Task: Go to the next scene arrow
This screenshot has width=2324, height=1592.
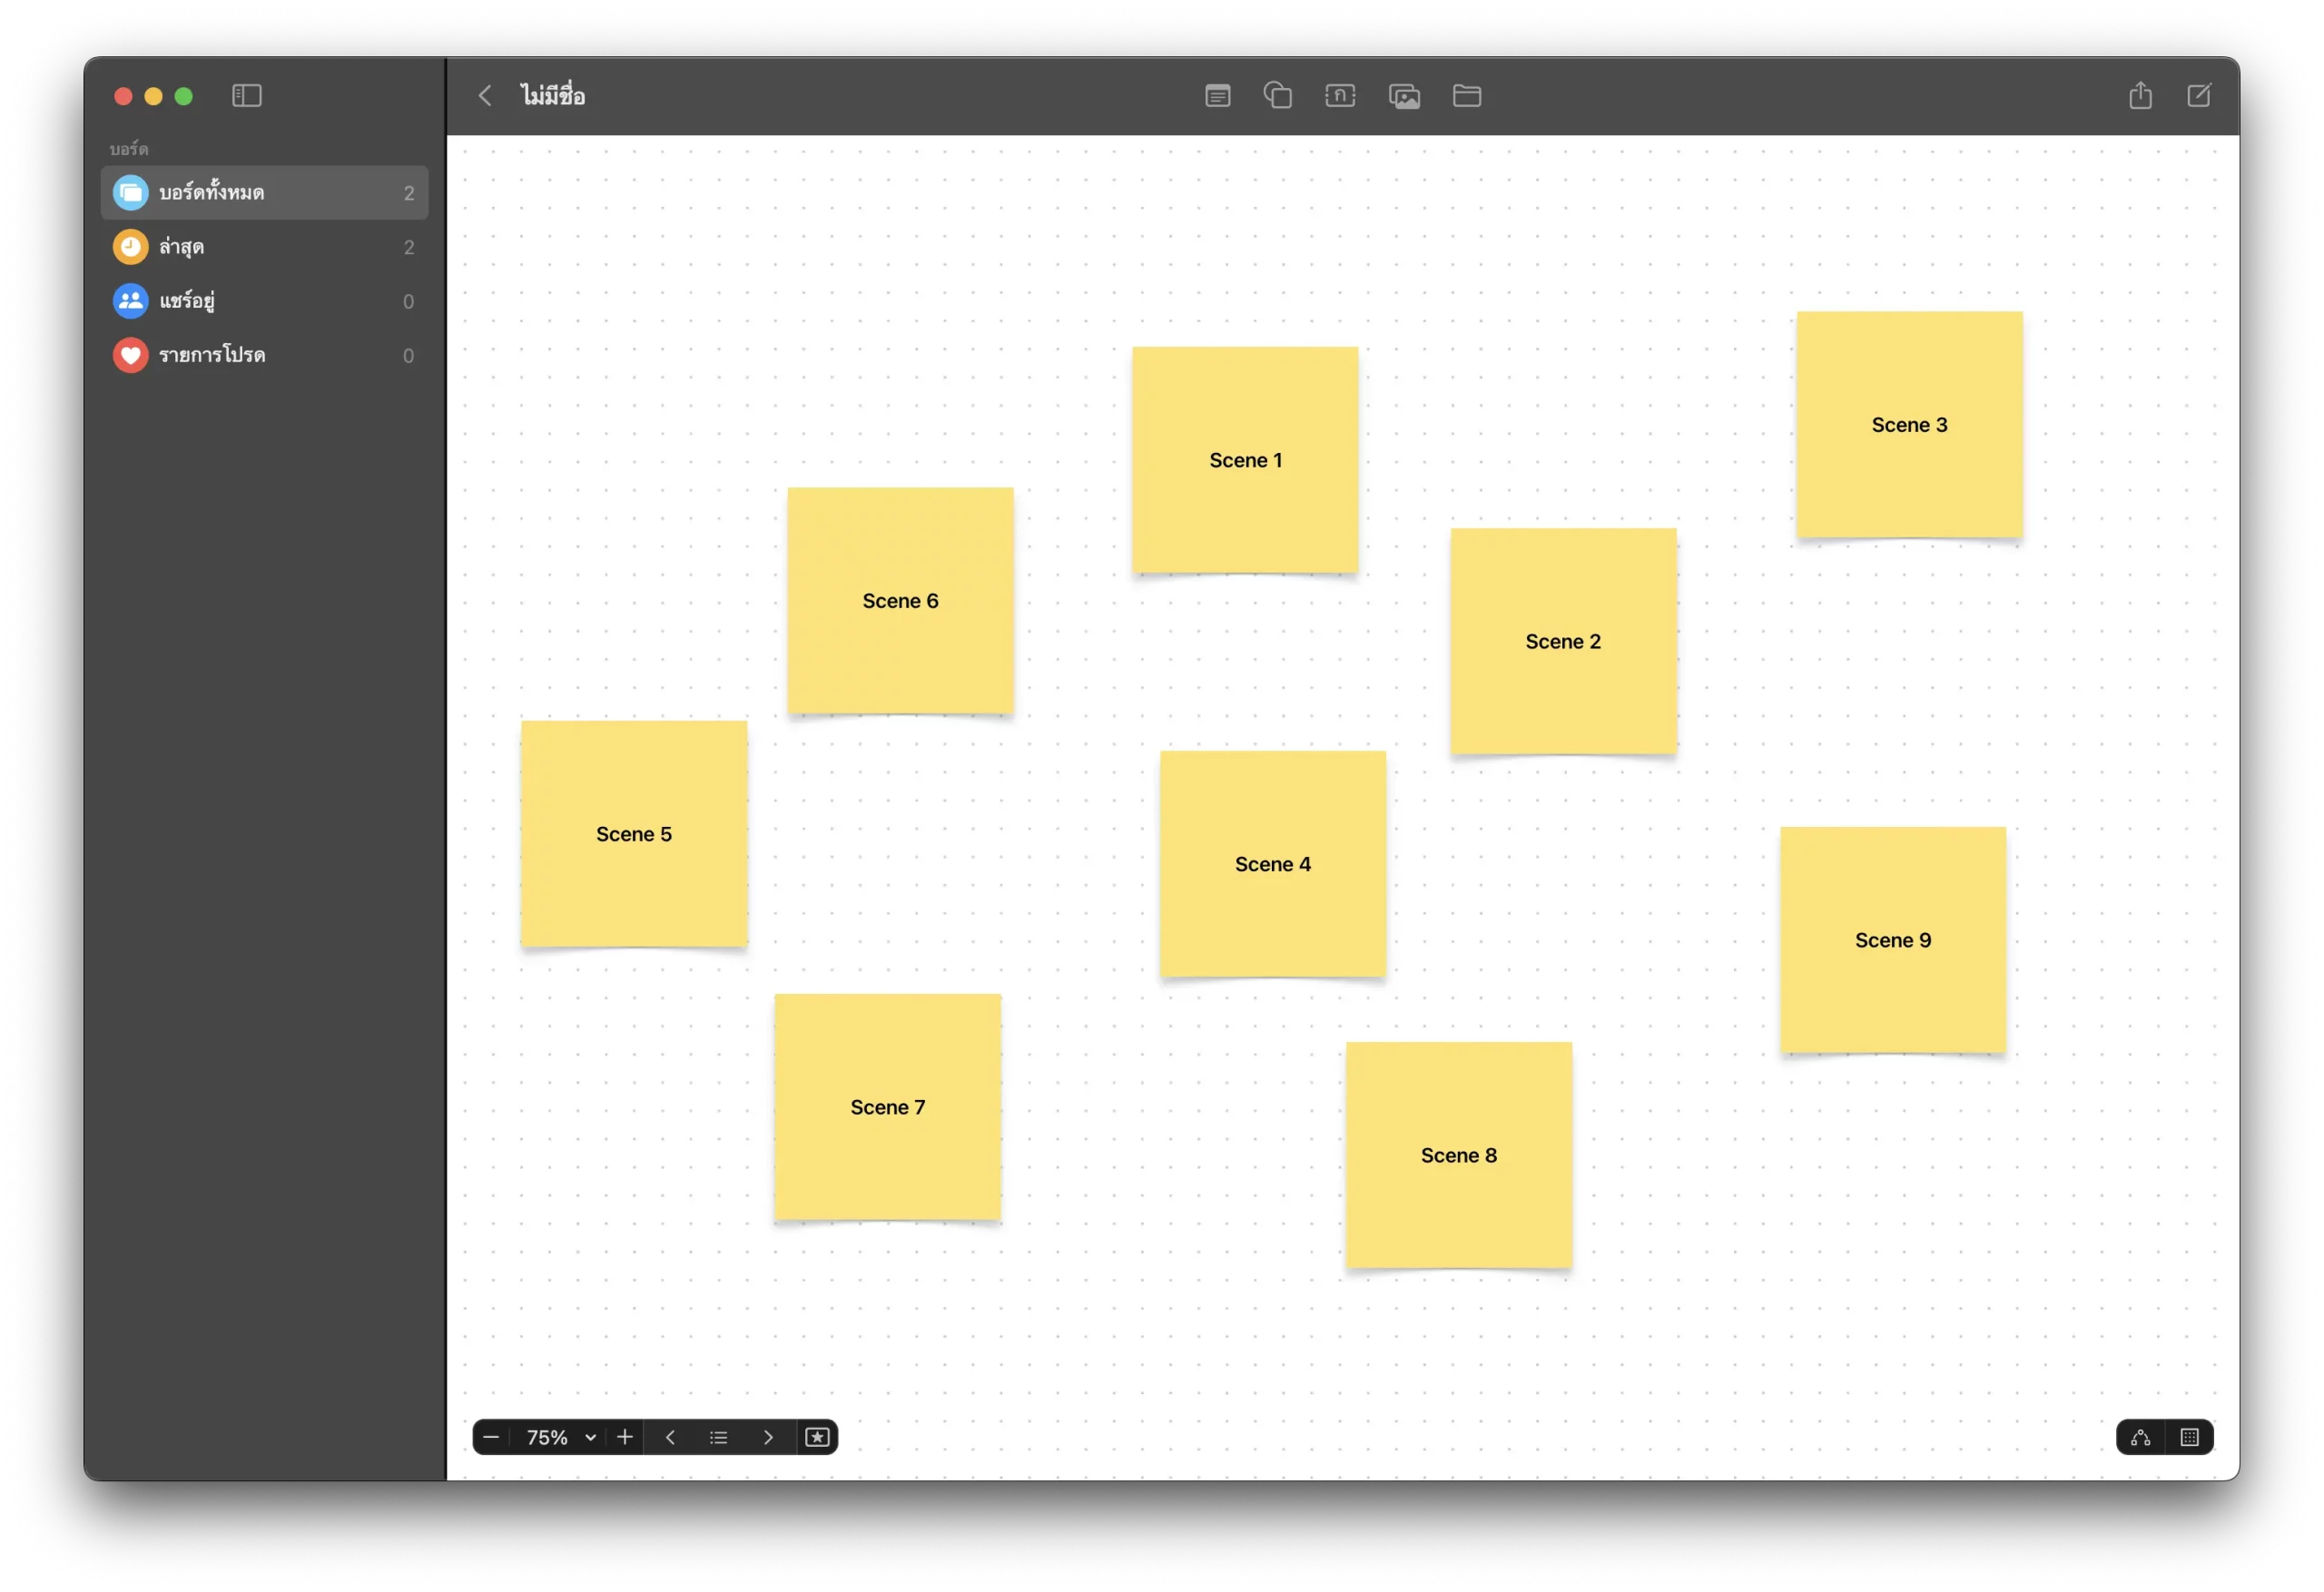Action: [x=767, y=1437]
